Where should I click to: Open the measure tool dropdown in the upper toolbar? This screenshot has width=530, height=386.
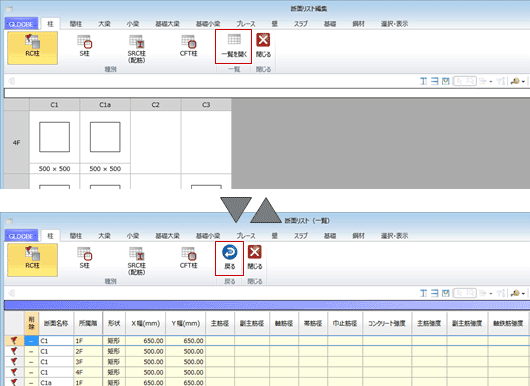pos(523,81)
